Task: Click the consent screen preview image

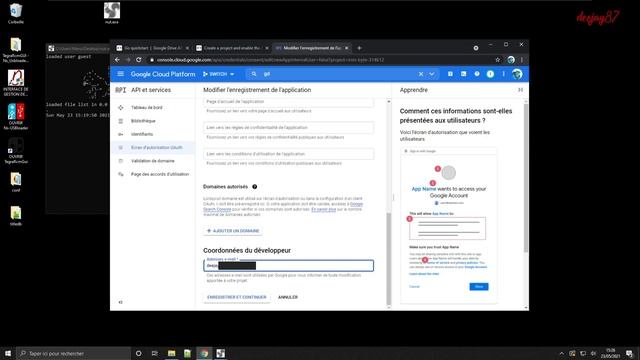Action: coord(449,225)
